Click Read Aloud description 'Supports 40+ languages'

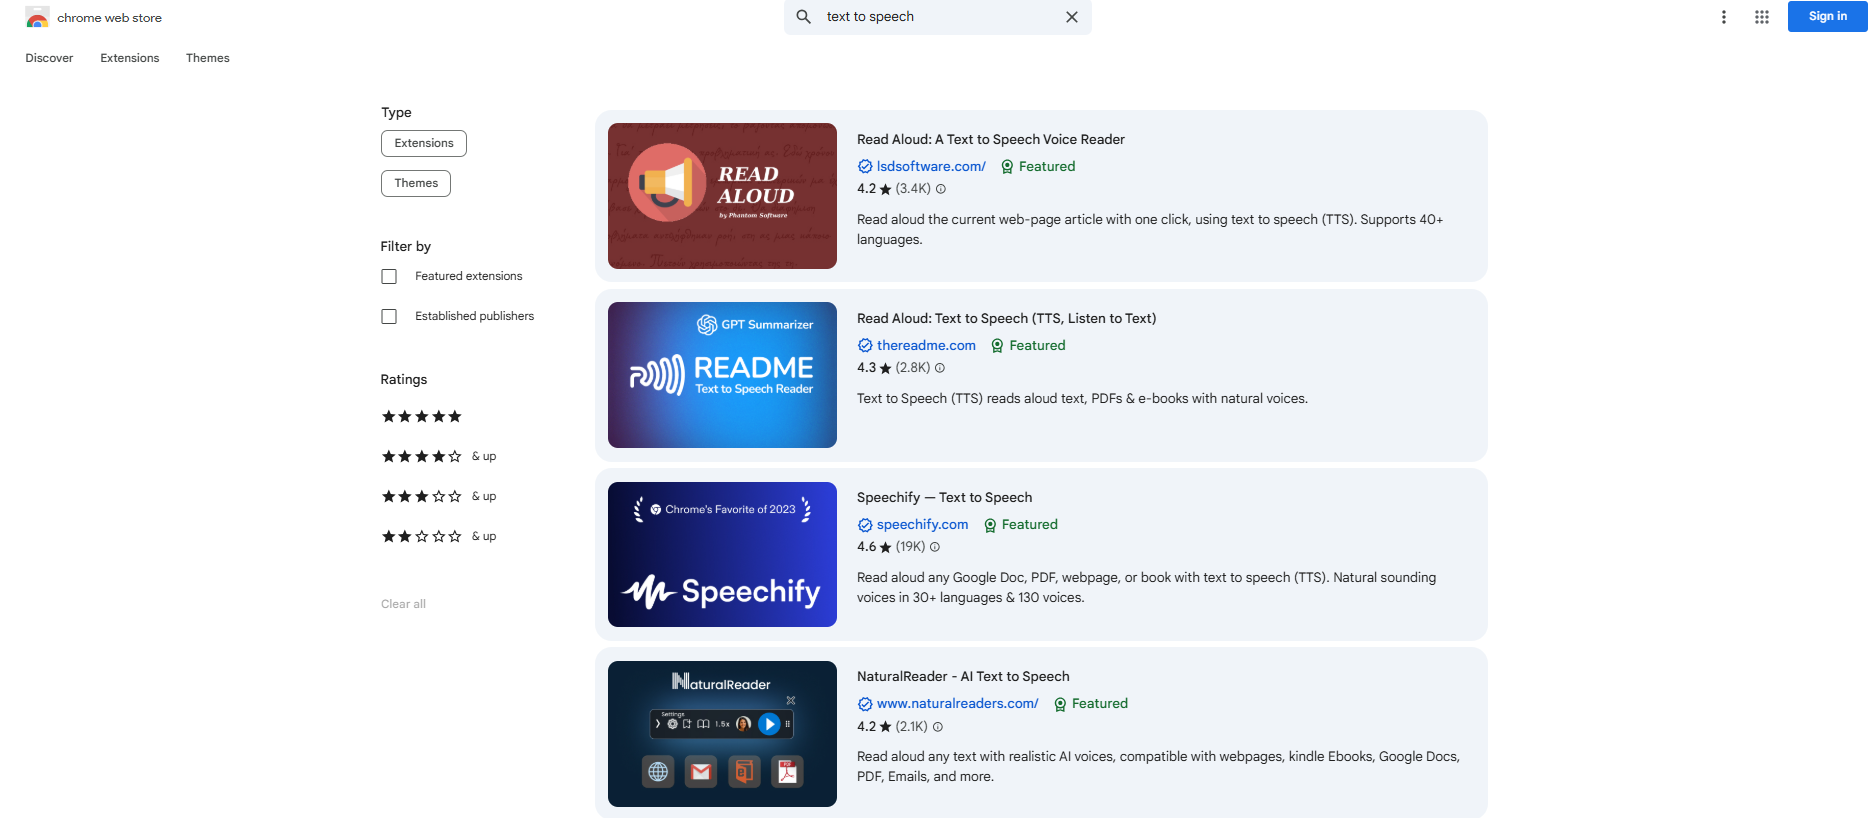point(1150,229)
